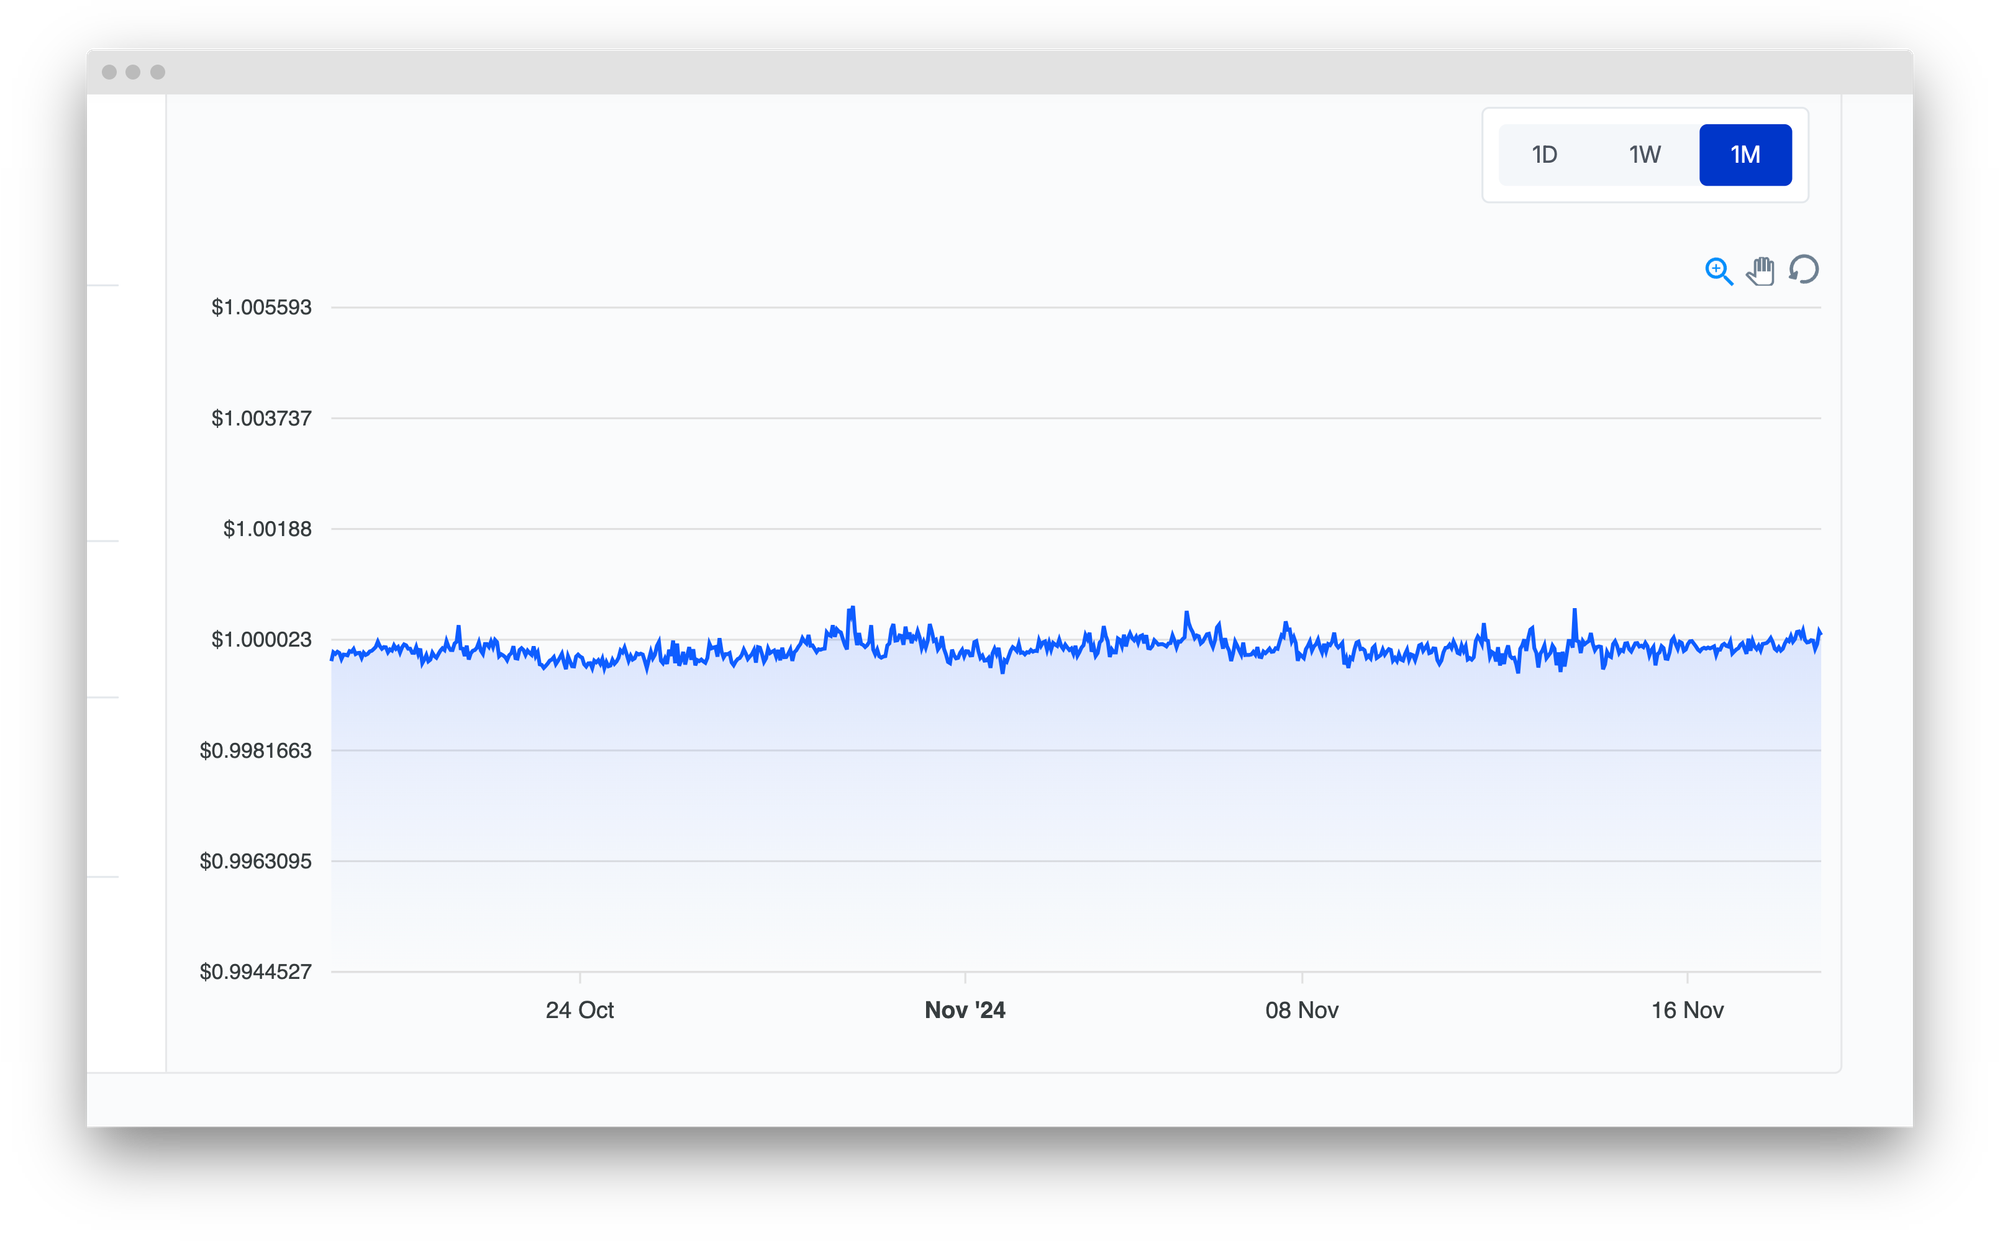
Task: Select the 1M tab in the time switcher
Action: (1744, 155)
